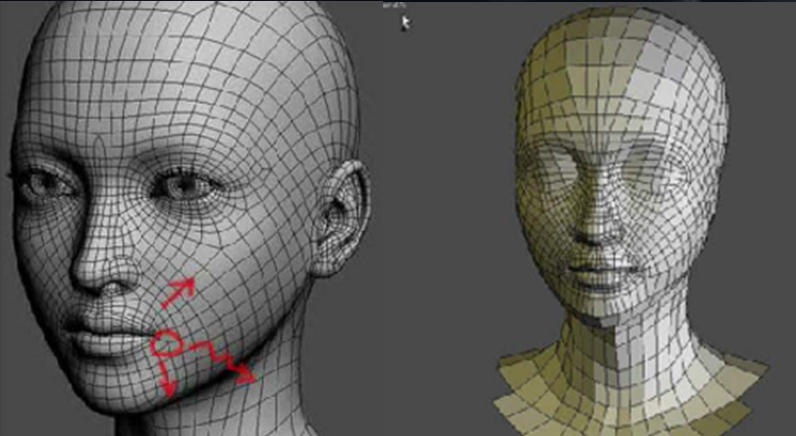Click the blurred viewport label at top
796x436 pixels.
tap(394, 5)
